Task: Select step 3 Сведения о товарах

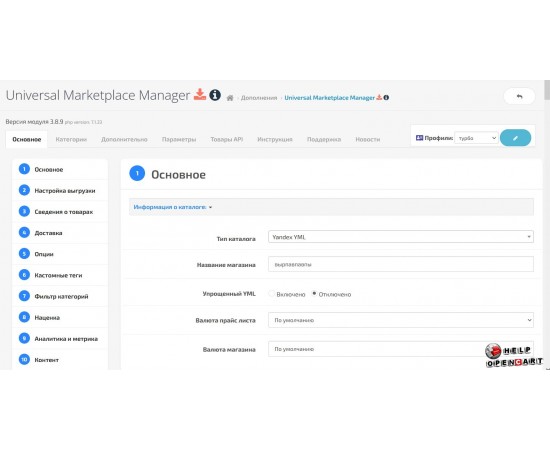Action: [60, 211]
